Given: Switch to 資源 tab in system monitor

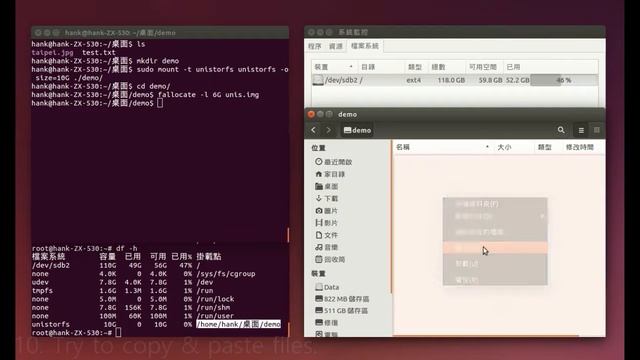Looking at the screenshot, I should (x=336, y=46).
